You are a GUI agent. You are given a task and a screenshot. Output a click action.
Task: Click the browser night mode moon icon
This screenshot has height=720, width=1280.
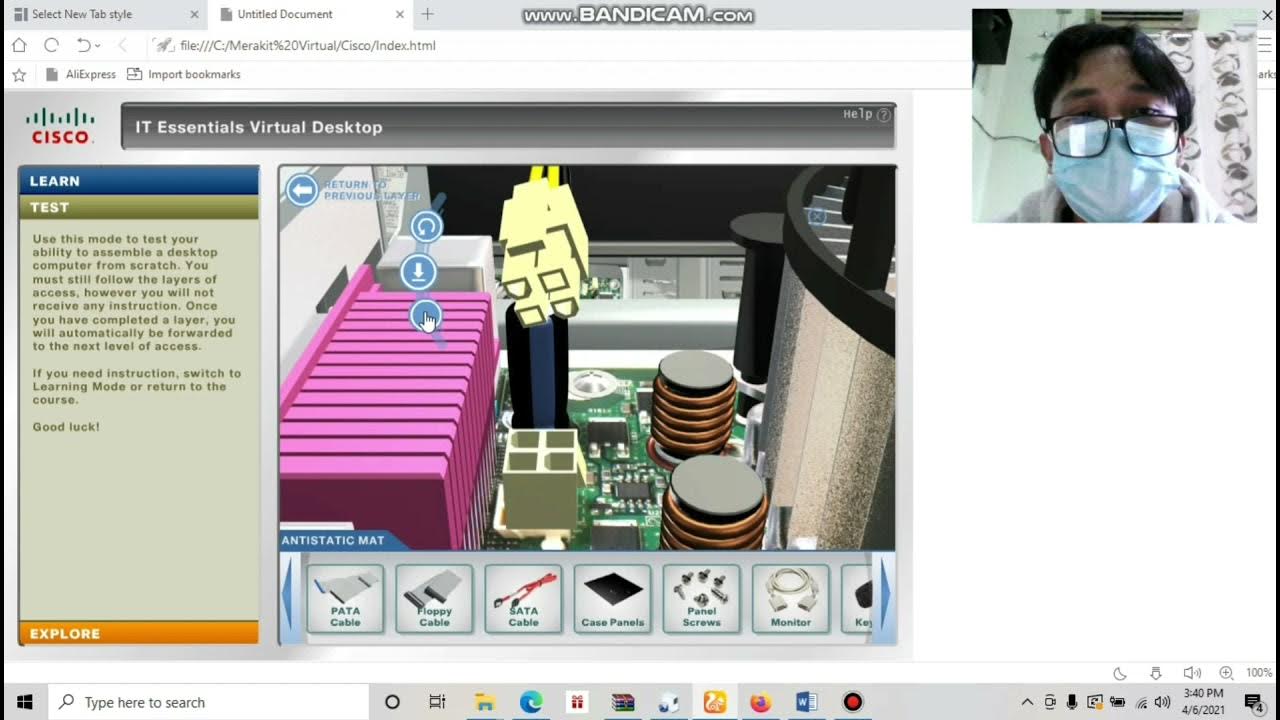click(1120, 673)
